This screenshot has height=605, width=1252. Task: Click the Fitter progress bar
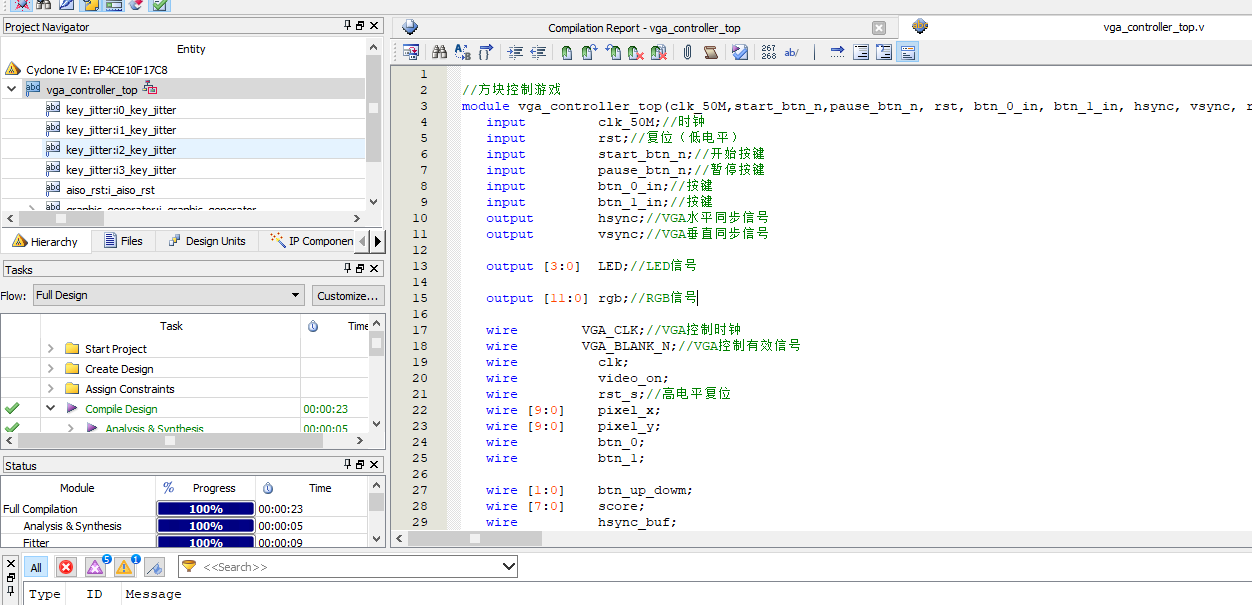click(205, 543)
